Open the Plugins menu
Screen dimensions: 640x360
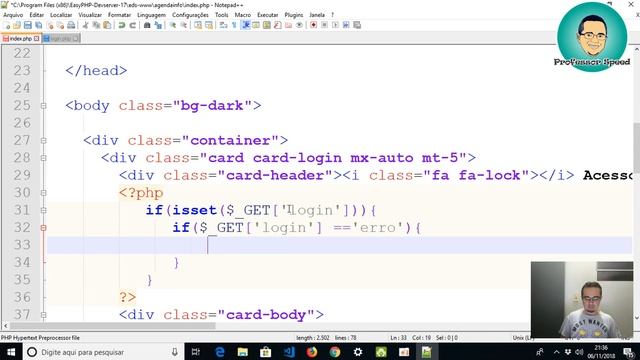293,15
